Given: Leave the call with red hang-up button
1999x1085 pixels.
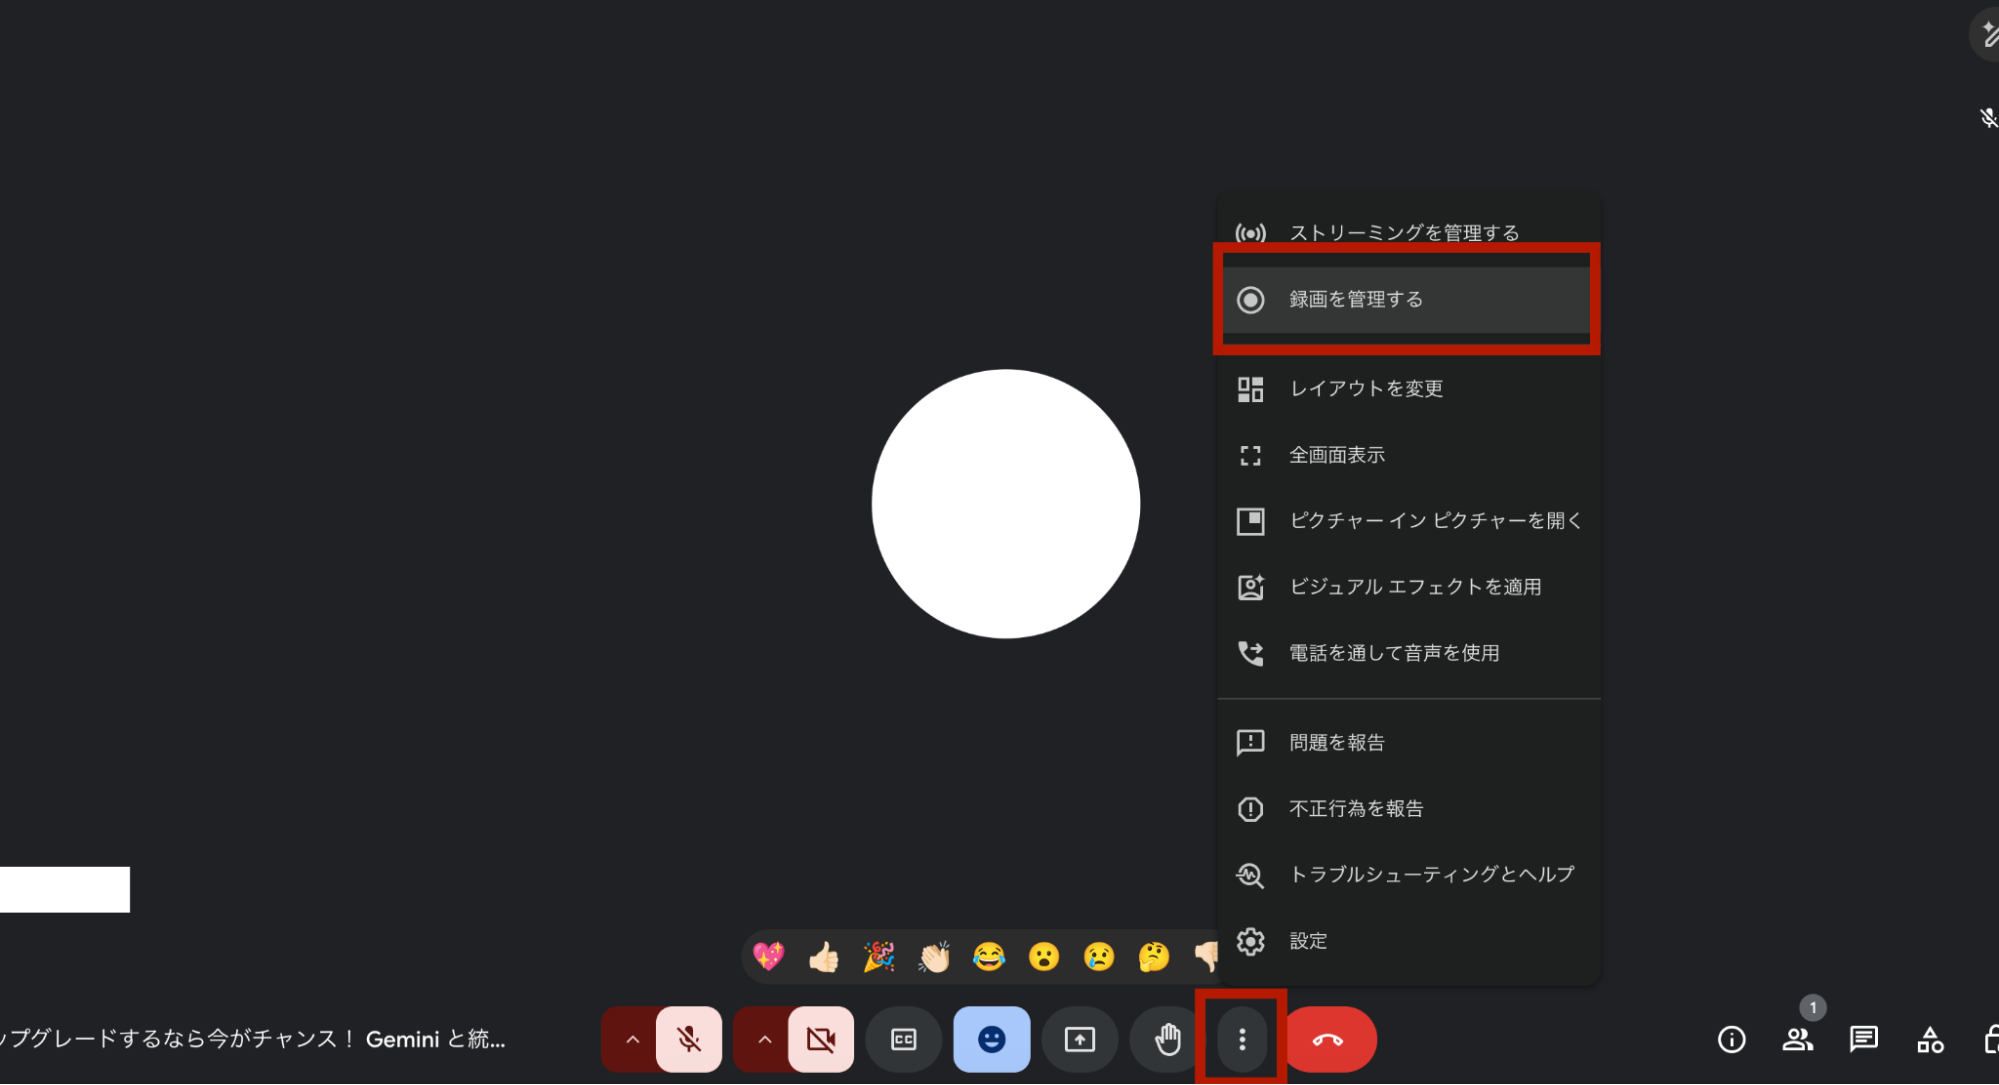Looking at the screenshot, I should pyautogui.click(x=1328, y=1039).
